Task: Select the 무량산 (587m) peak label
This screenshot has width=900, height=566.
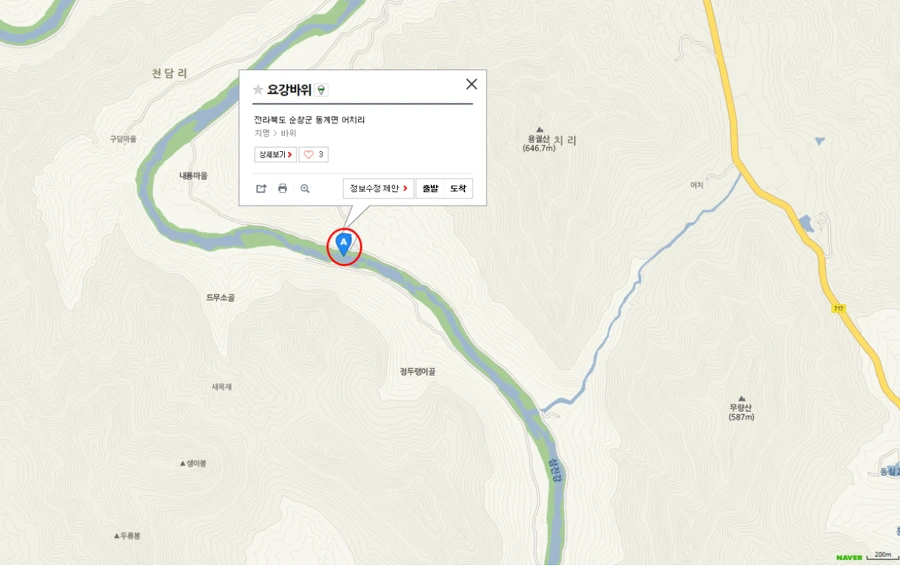Action: (x=741, y=412)
